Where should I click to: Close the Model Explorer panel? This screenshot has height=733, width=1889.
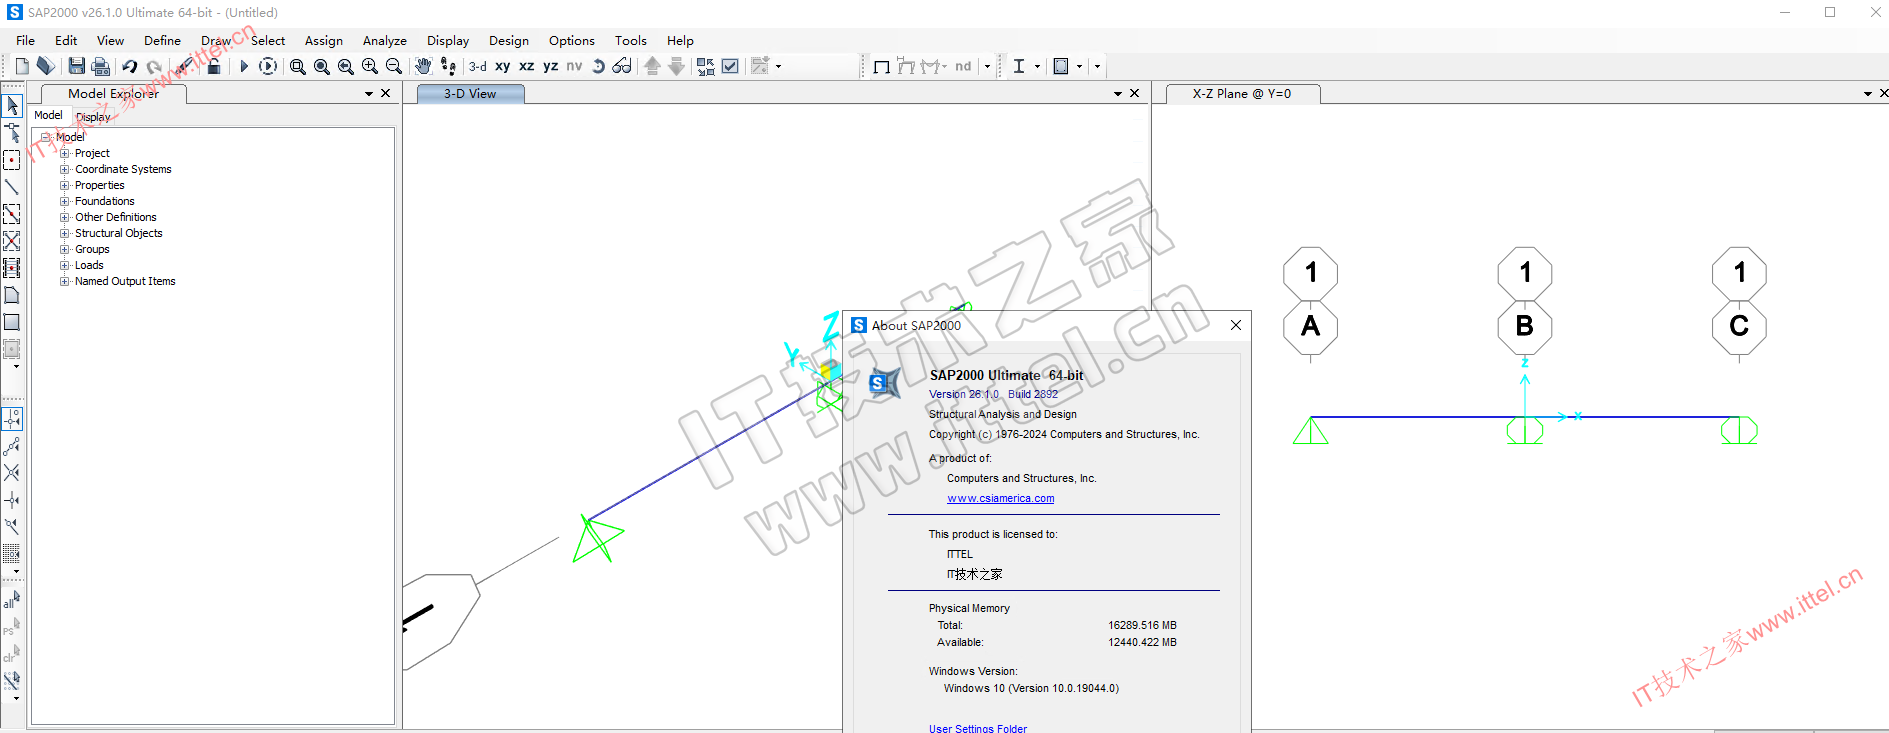(x=385, y=93)
